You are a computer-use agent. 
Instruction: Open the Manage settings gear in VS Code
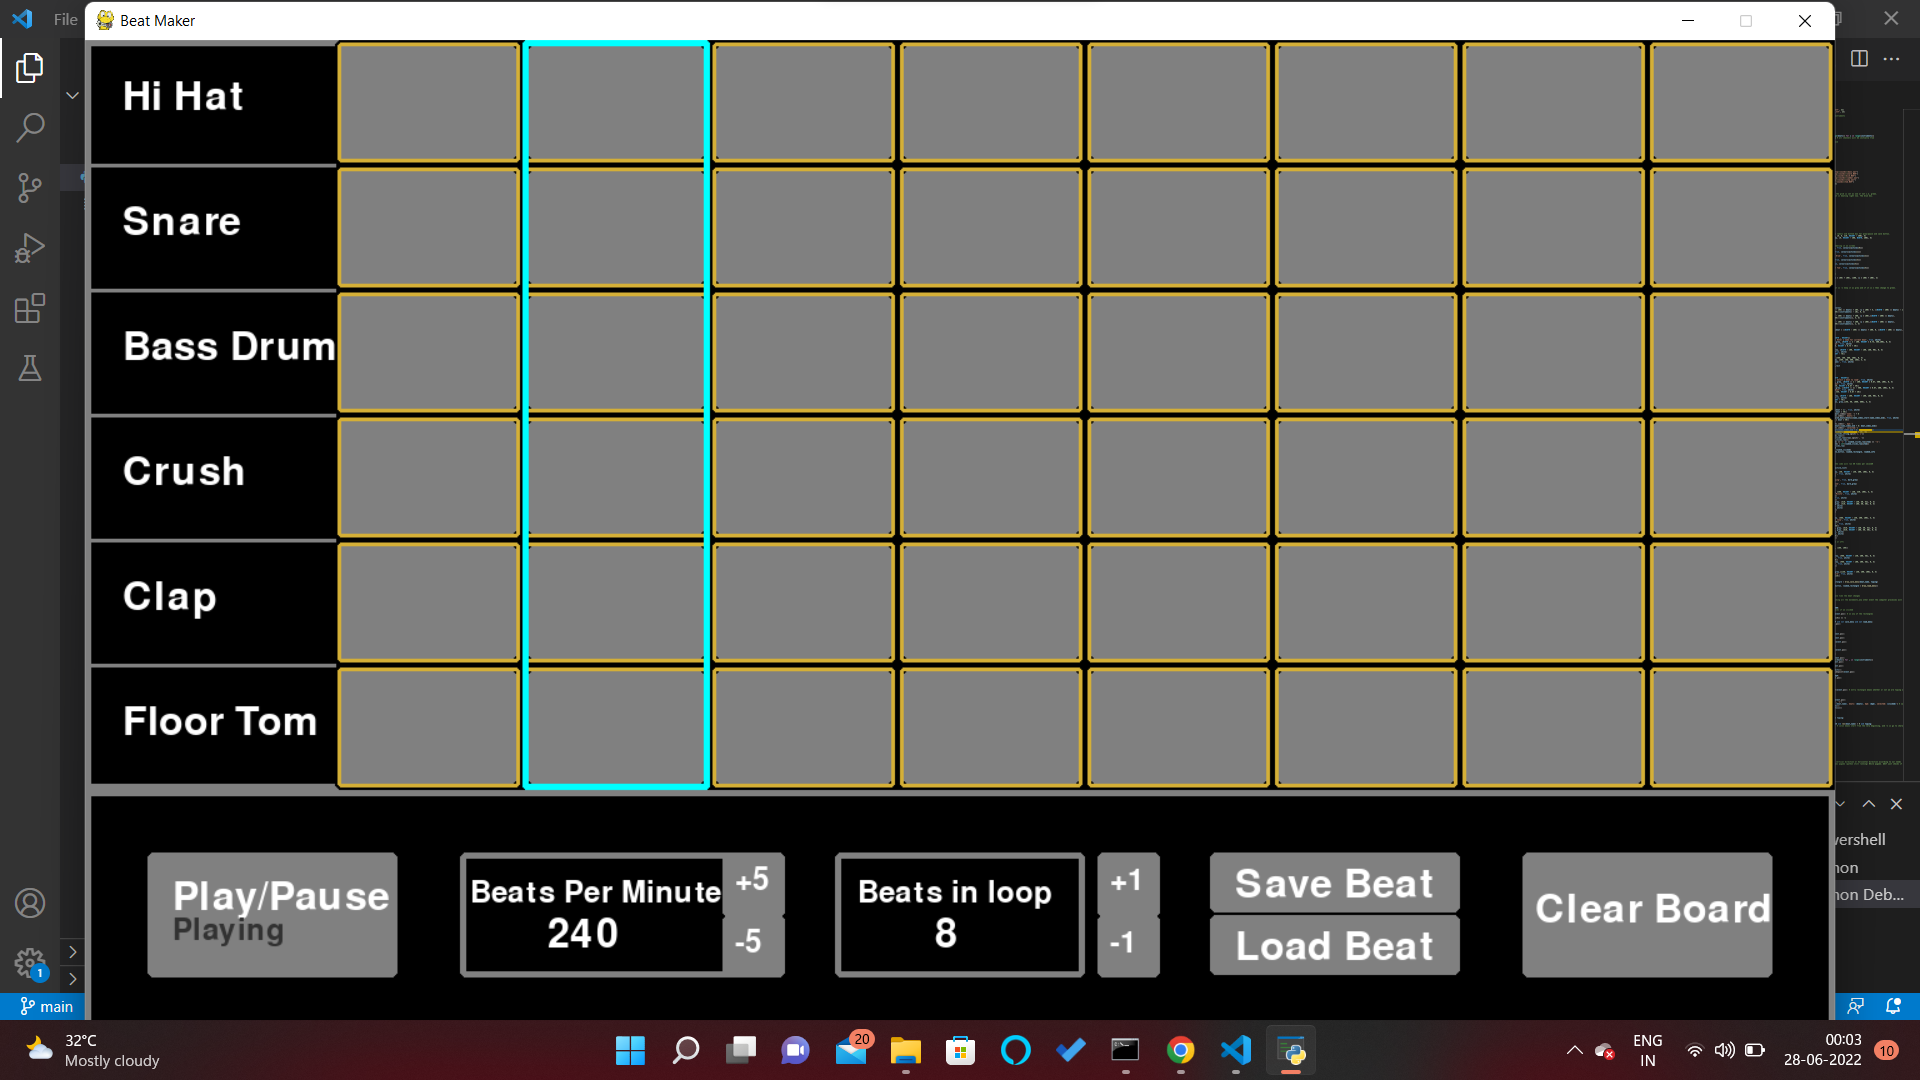[x=30, y=964]
